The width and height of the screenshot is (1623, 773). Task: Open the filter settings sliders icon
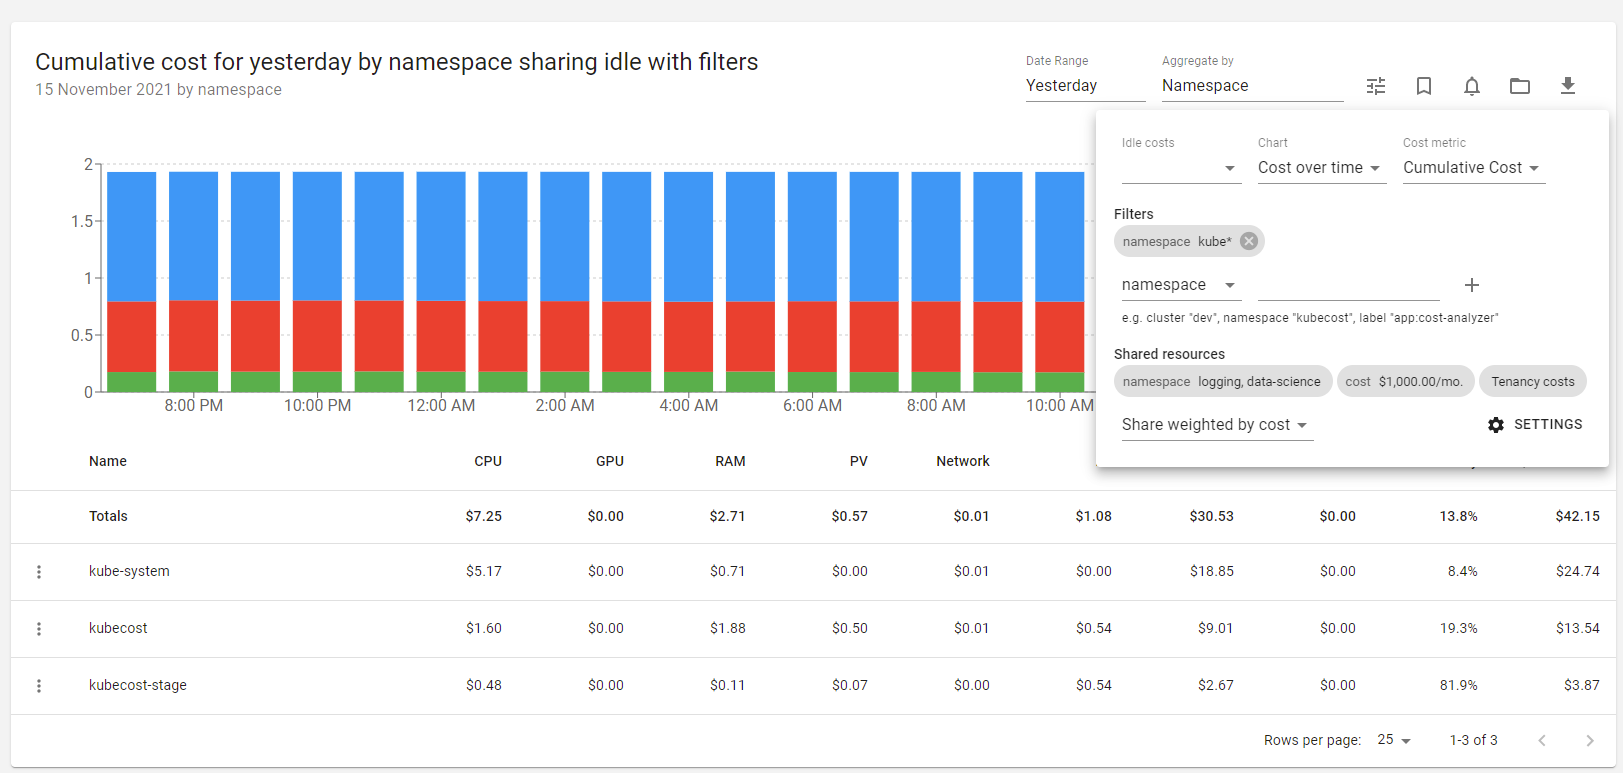click(x=1376, y=86)
